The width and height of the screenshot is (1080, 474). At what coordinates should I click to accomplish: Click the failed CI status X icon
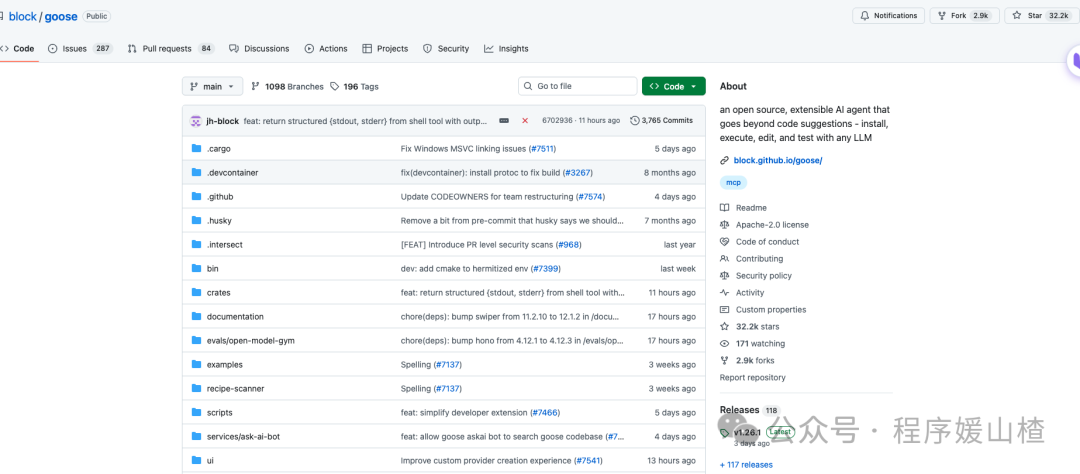pyautogui.click(x=525, y=121)
